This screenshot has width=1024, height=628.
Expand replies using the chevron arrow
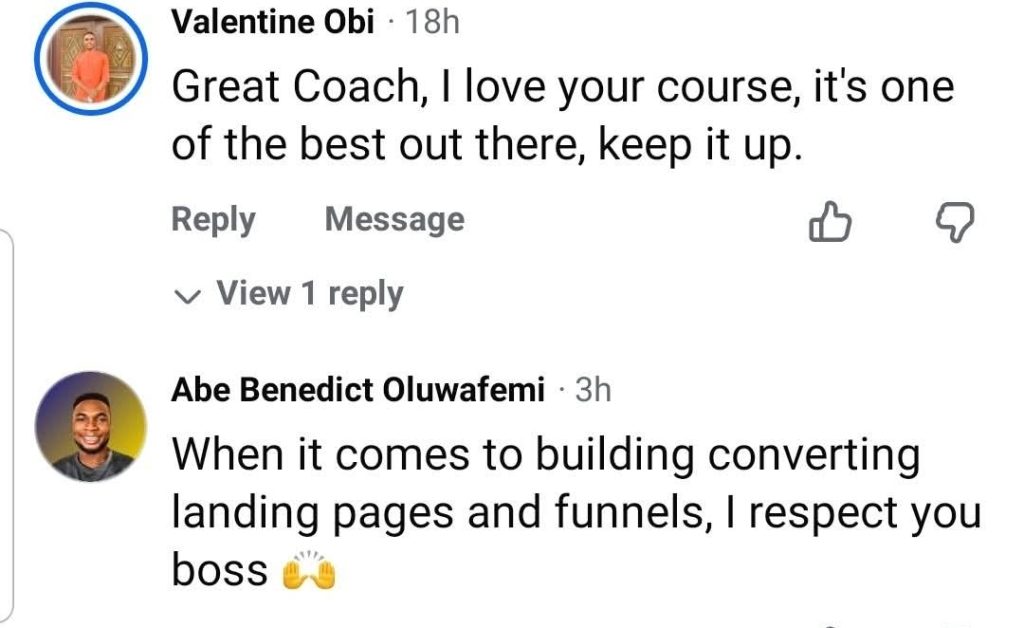tap(187, 296)
